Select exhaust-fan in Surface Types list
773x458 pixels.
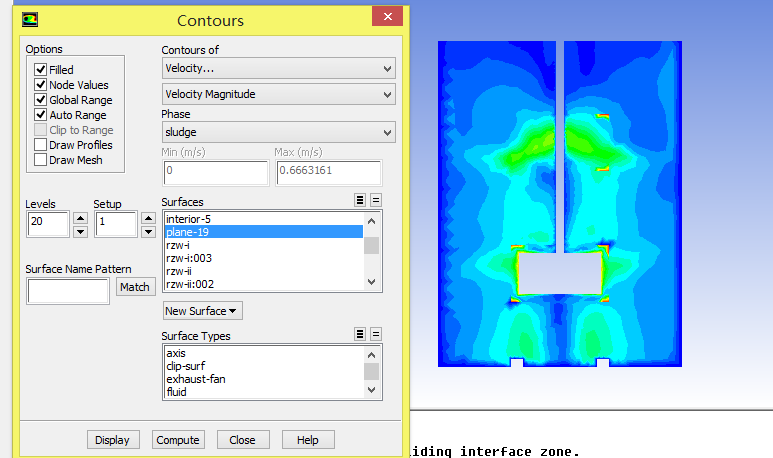(264, 379)
